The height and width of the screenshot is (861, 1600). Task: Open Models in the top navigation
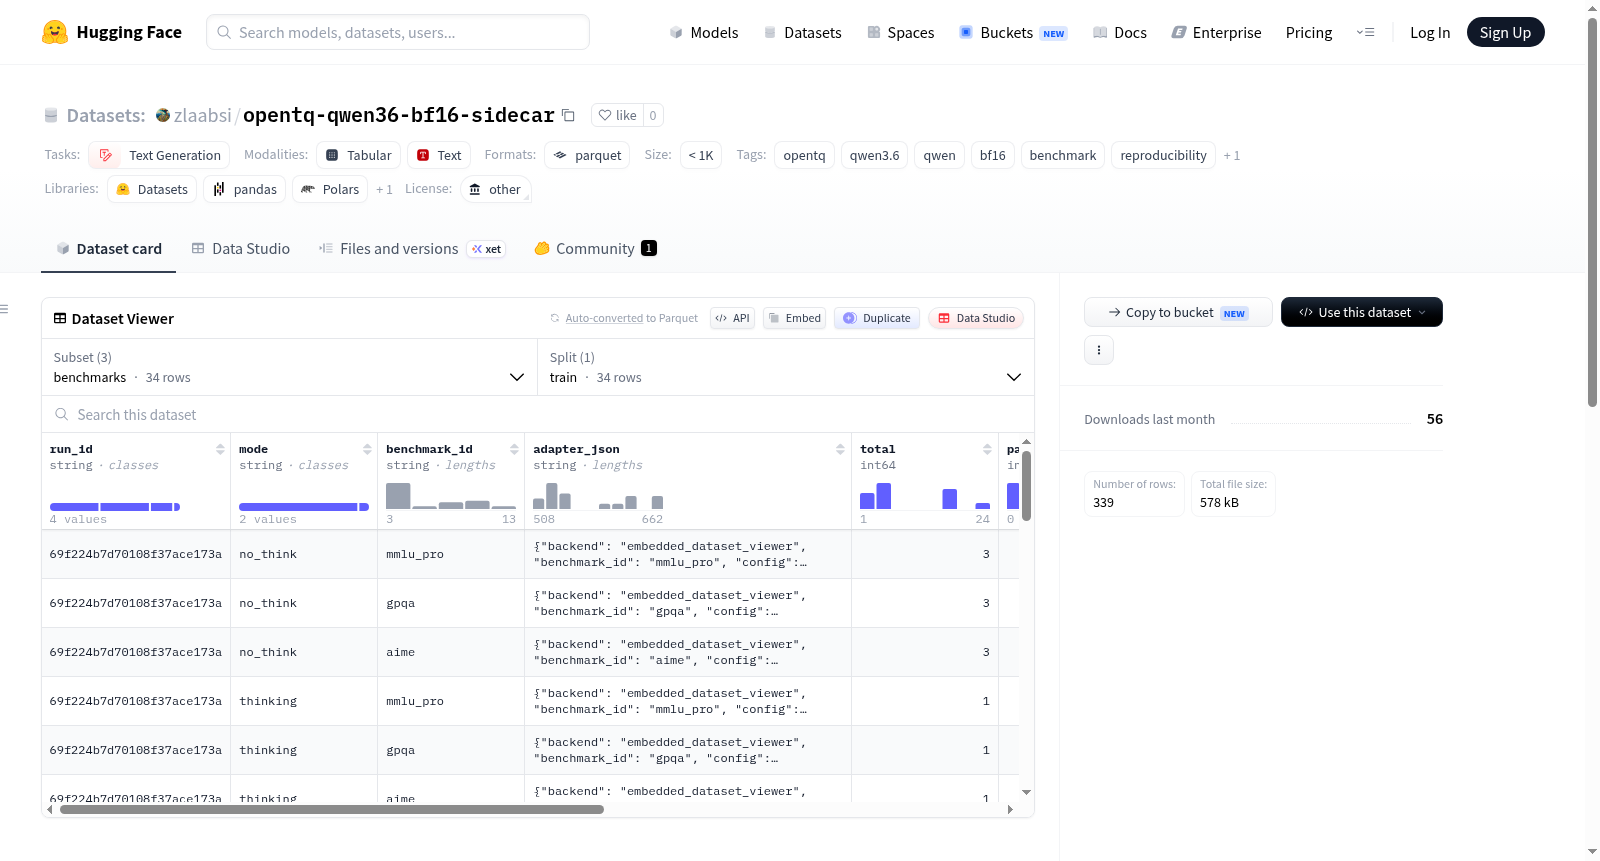click(x=704, y=32)
